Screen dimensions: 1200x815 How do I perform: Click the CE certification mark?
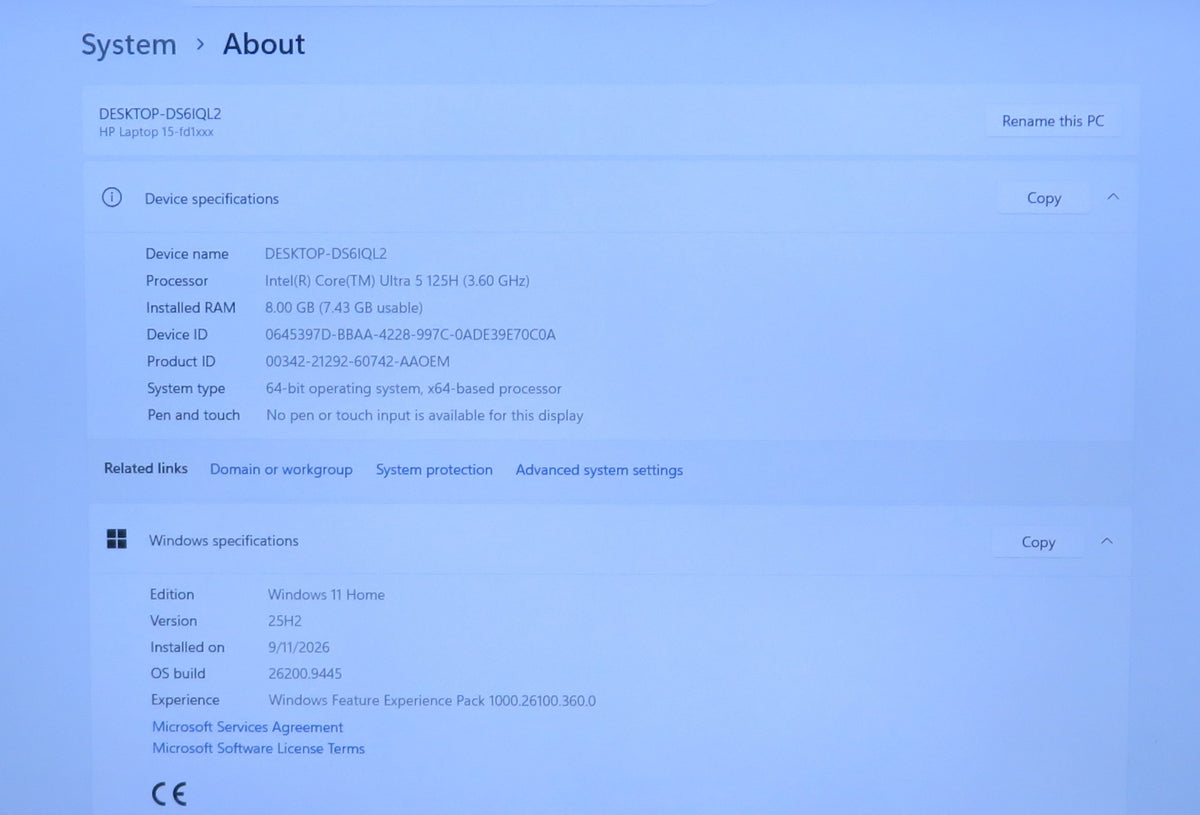[169, 794]
